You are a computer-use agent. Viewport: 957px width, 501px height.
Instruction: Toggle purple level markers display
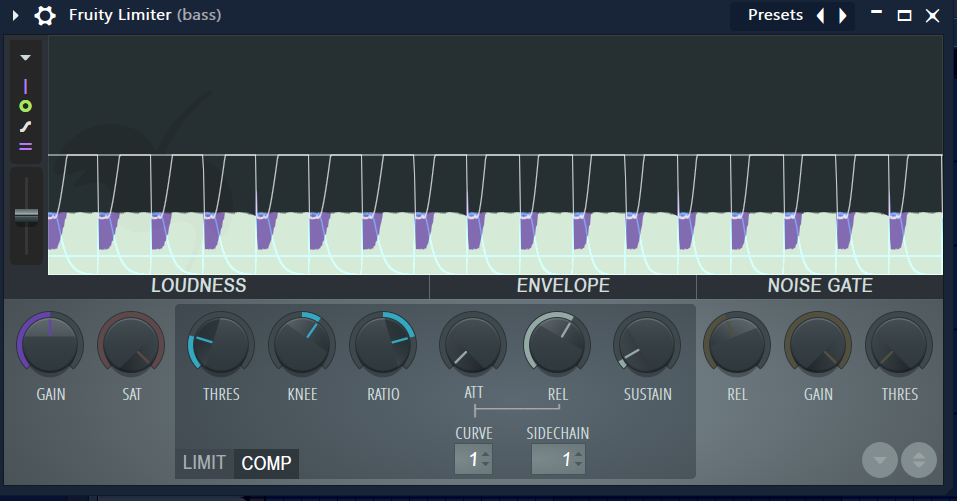25,146
